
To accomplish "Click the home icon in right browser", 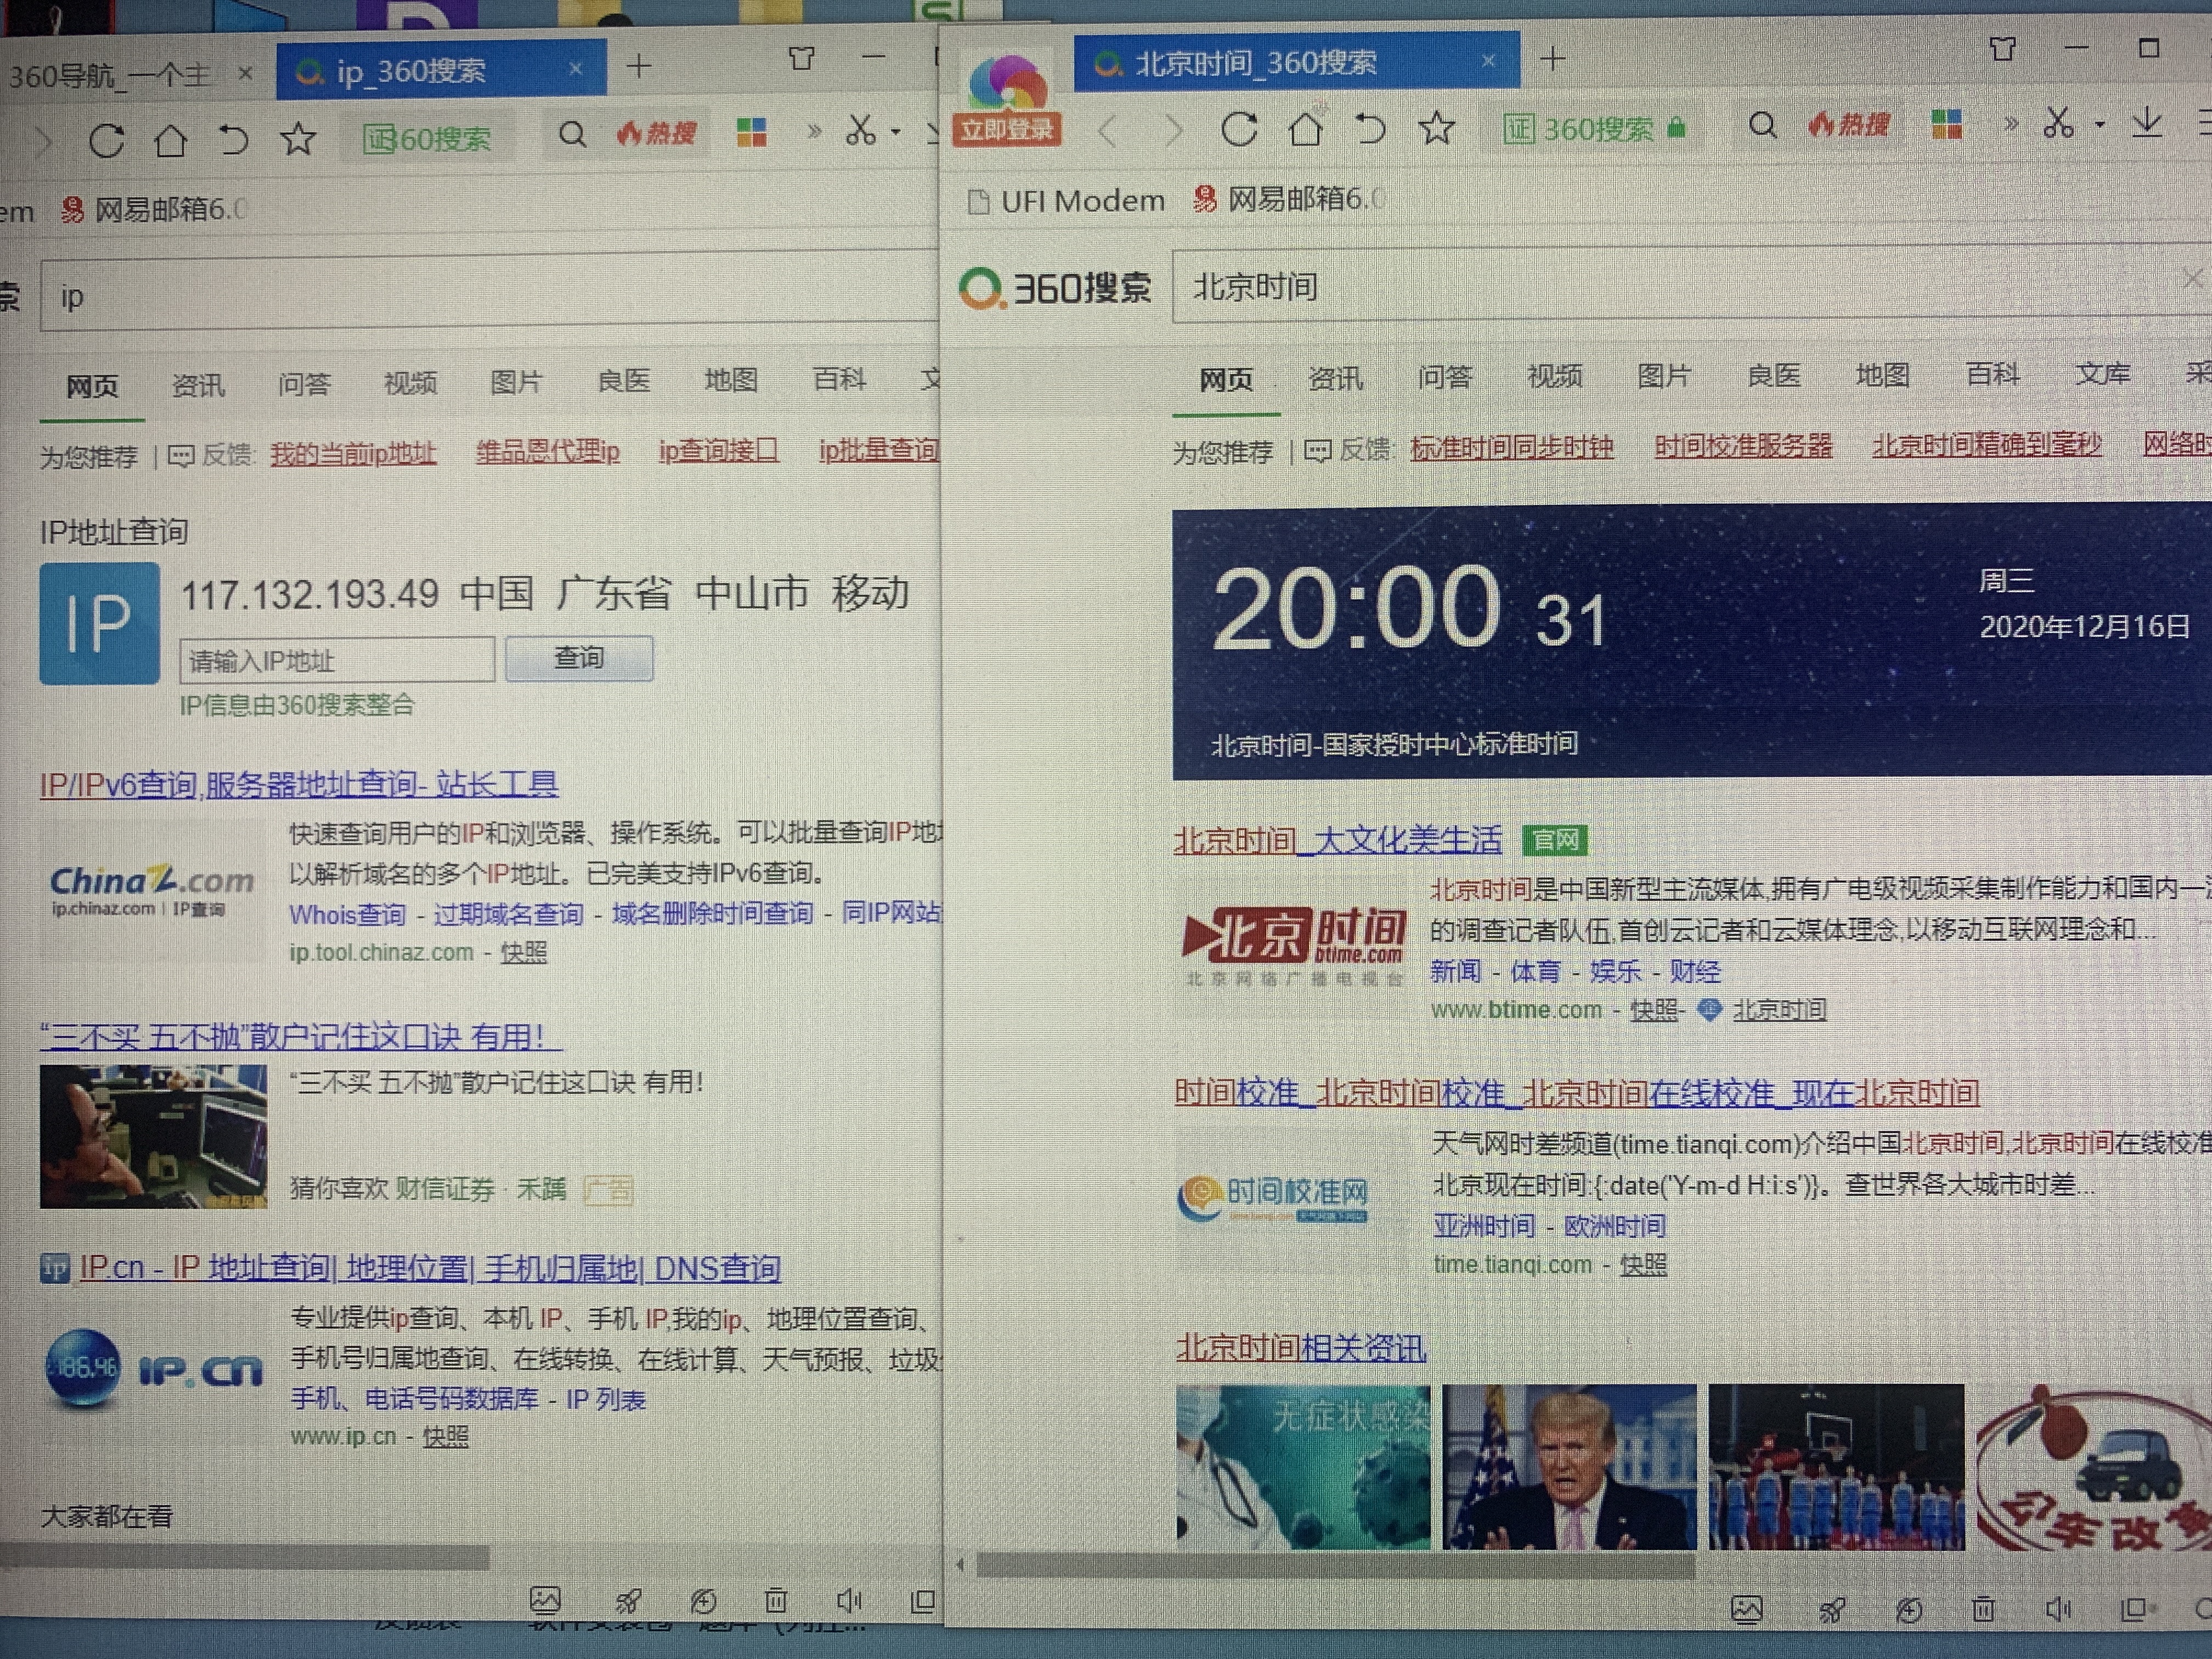I will (1305, 129).
